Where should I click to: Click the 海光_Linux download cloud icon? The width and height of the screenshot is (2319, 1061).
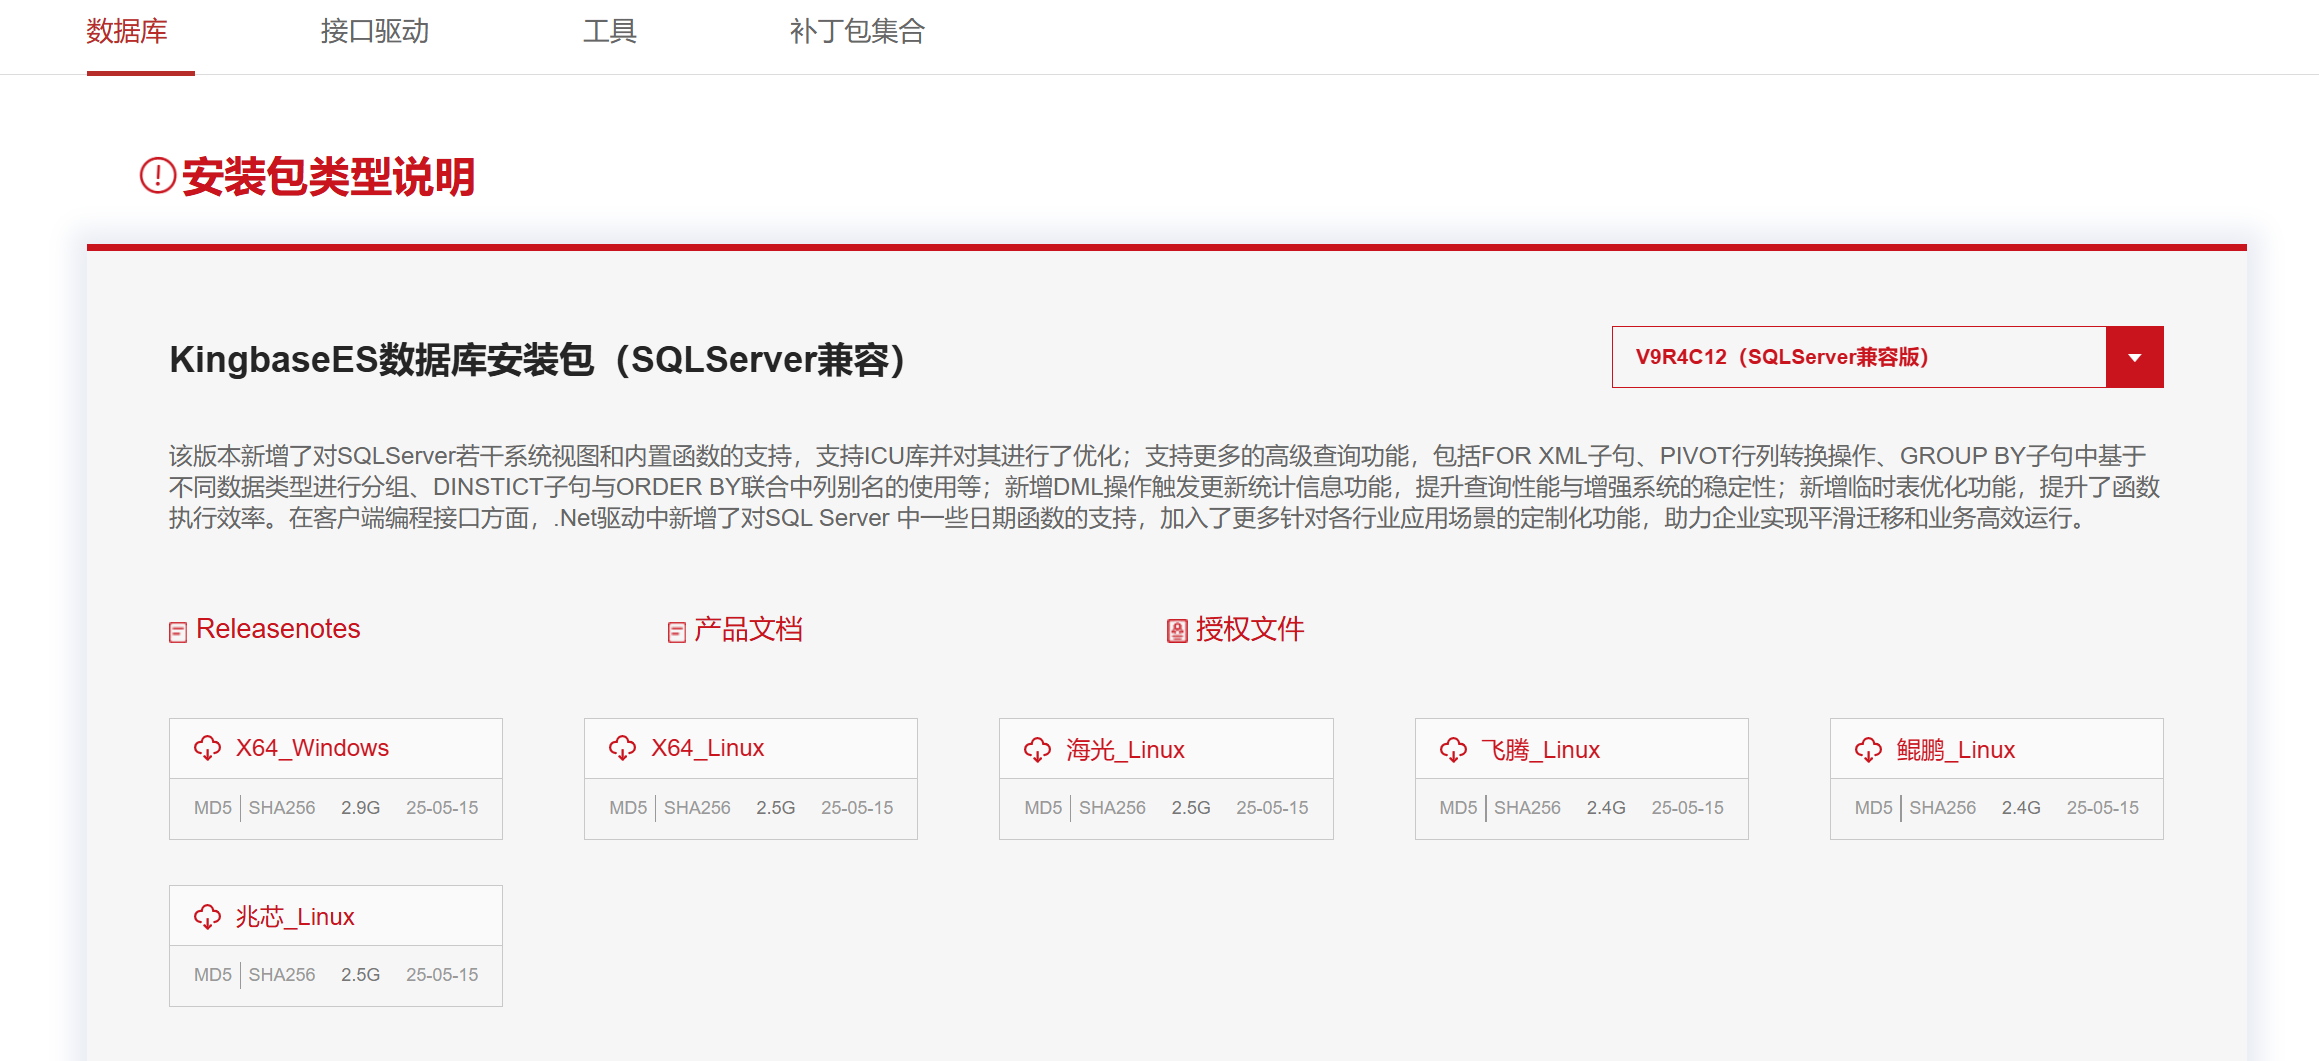coord(1037,750)
